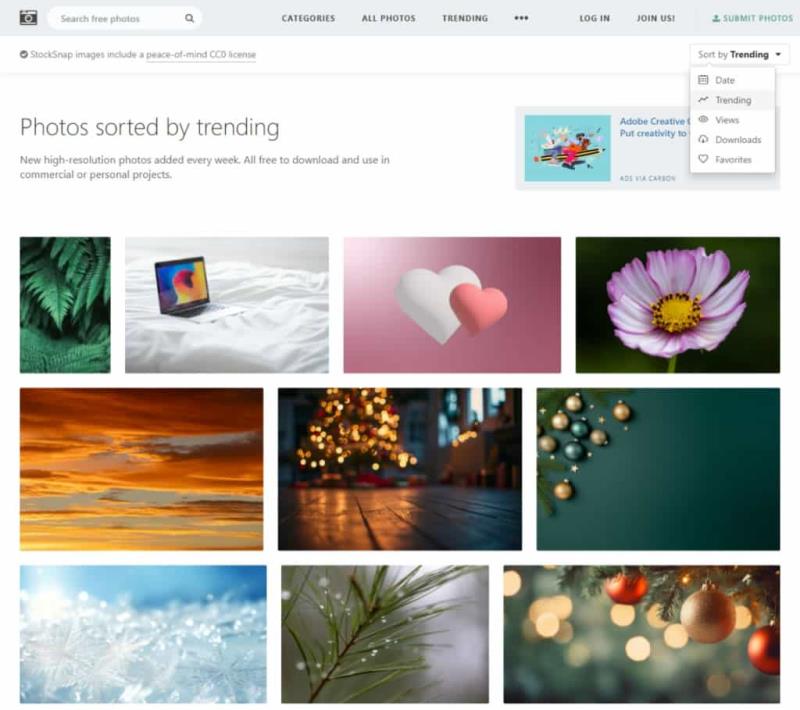Click the heart icon beside Favorites

point(703,159)
